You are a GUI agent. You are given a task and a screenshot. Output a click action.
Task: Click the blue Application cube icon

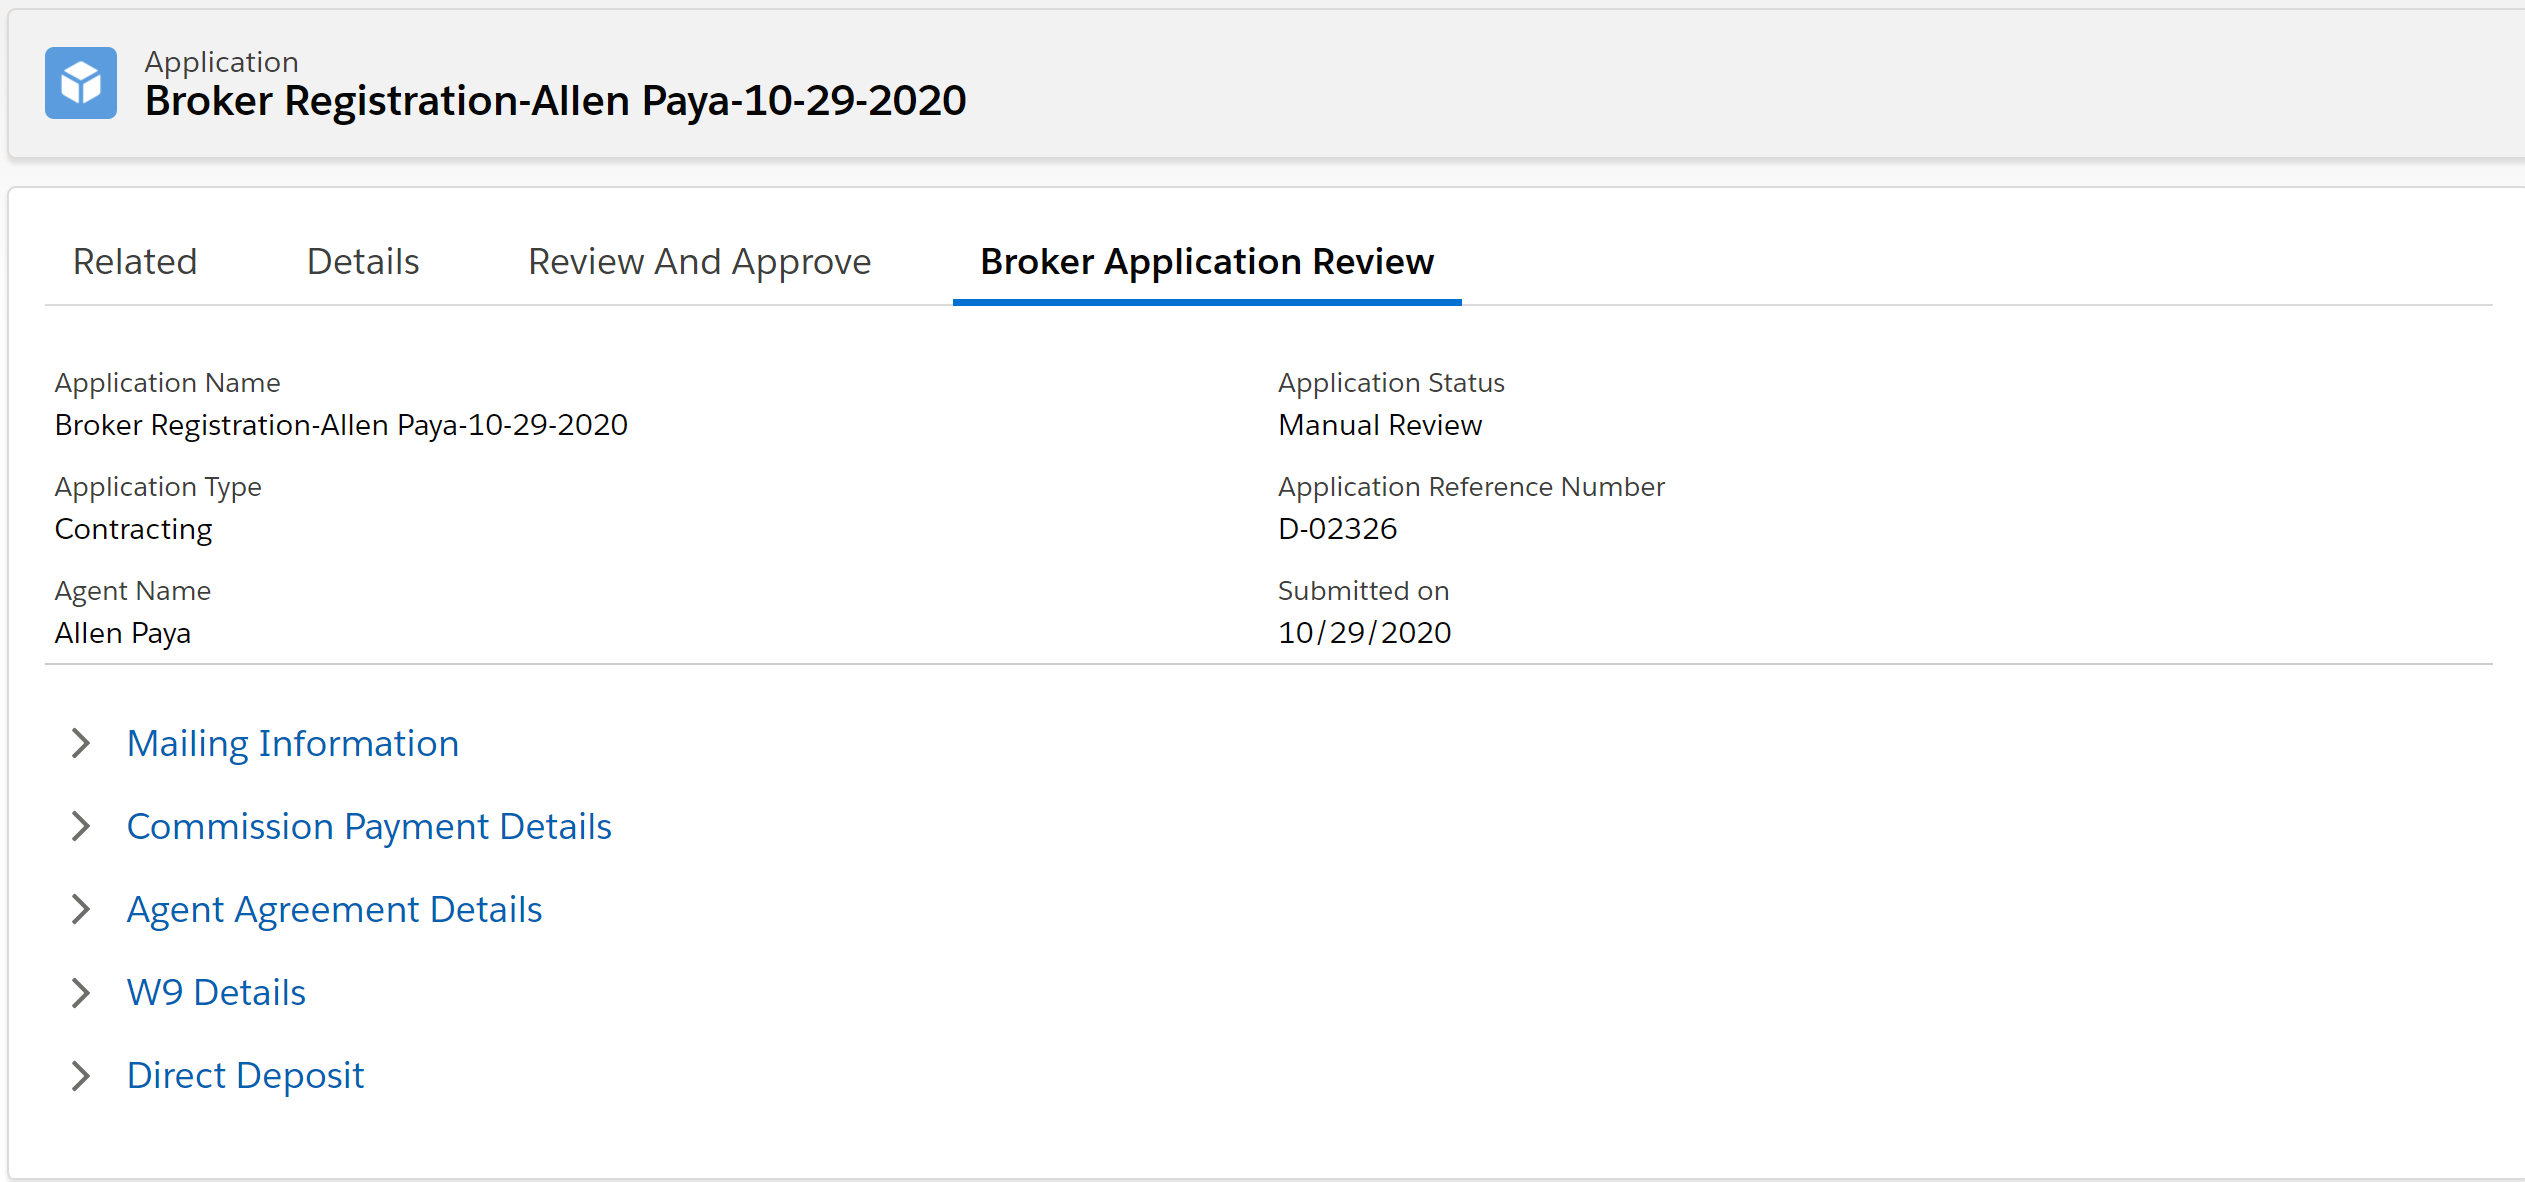point(80,83)
